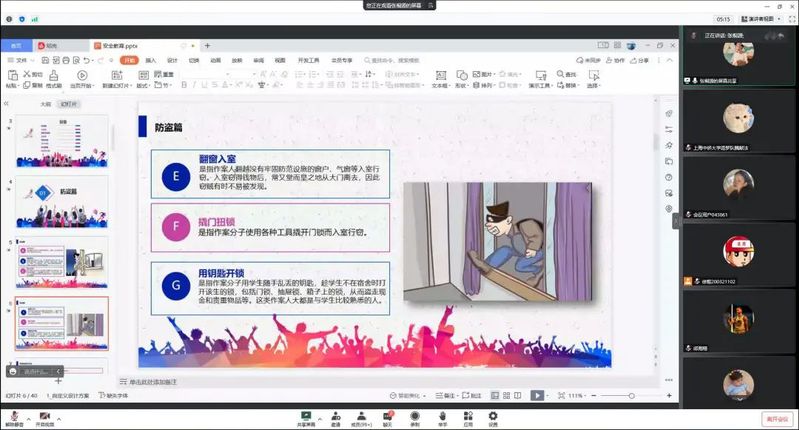Toggle microphone with 解除静音
799x430 pixels.
pos(14,416)
